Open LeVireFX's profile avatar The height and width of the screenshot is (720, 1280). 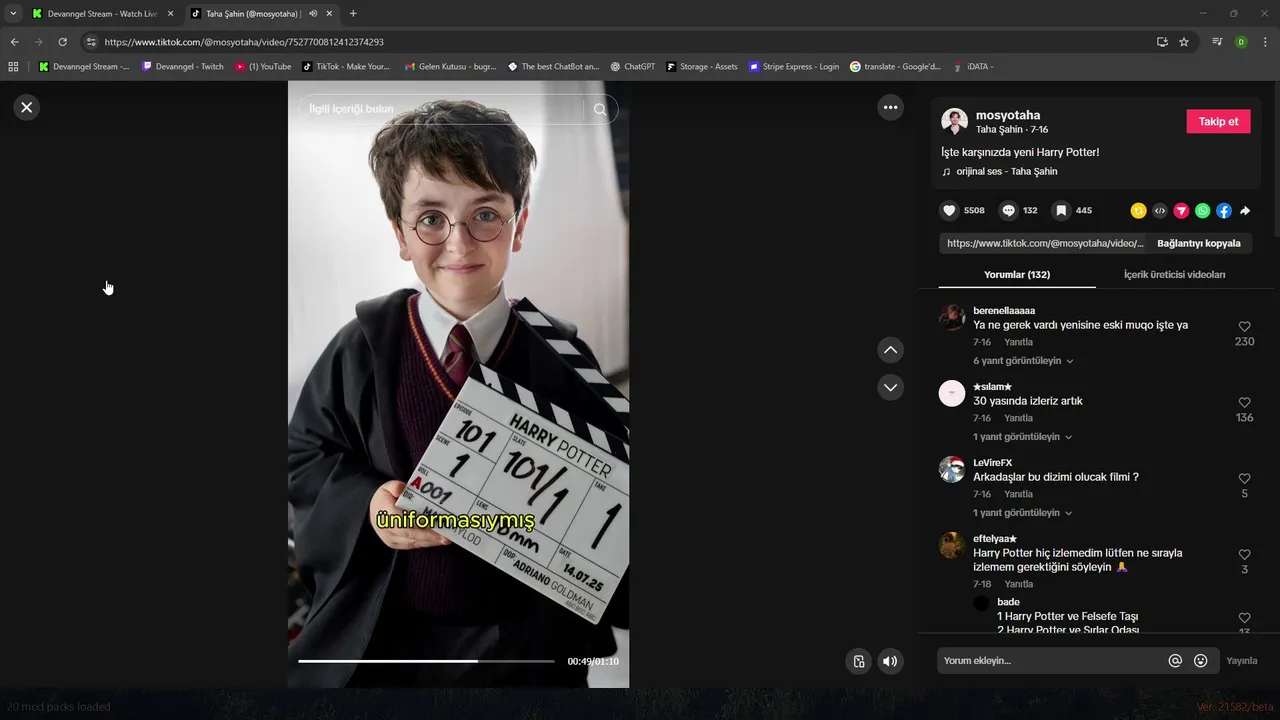952,469
